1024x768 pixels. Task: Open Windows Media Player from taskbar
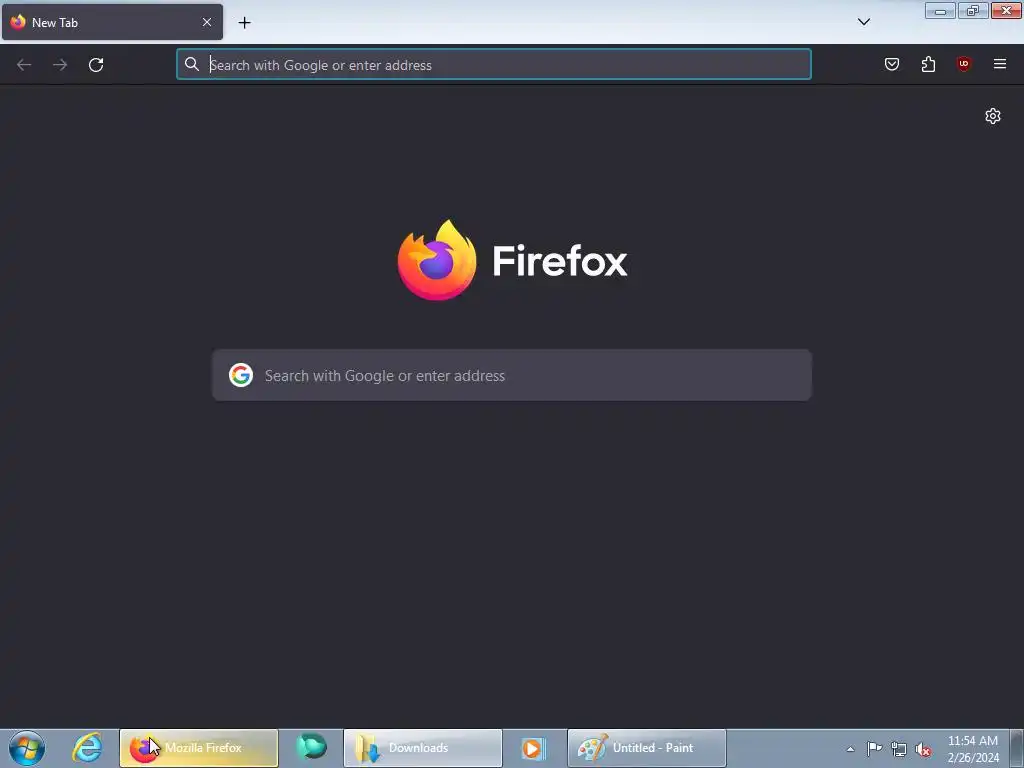[x=533, y=748]
